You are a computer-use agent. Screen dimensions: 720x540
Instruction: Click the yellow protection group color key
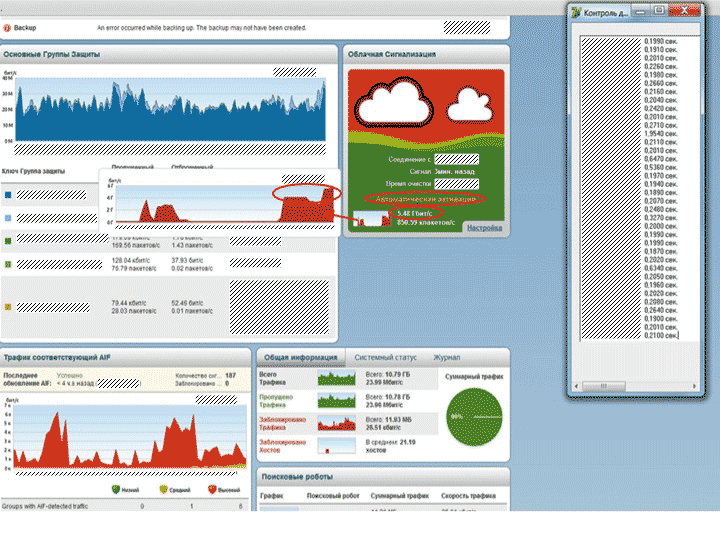(x=8, y=307)
